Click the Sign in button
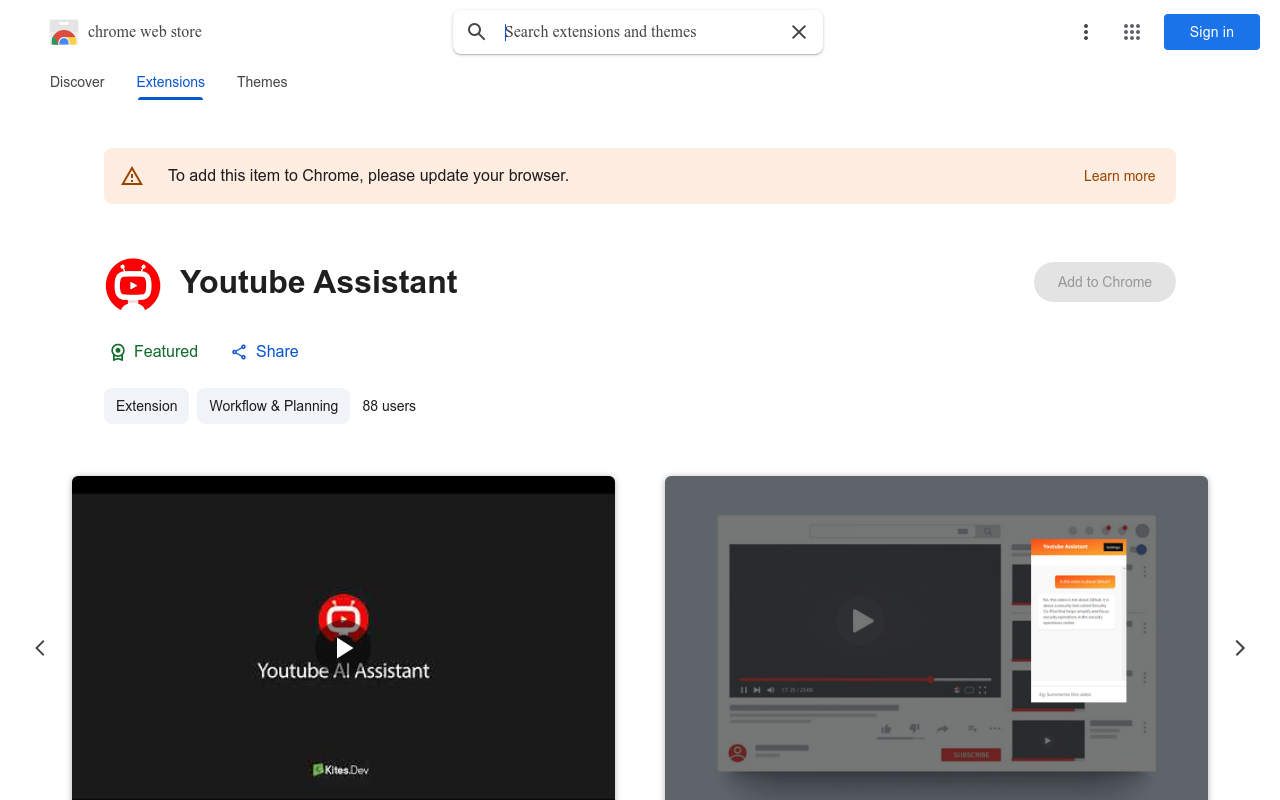This screenshot has width=1280, height=800. point(1212,32)
